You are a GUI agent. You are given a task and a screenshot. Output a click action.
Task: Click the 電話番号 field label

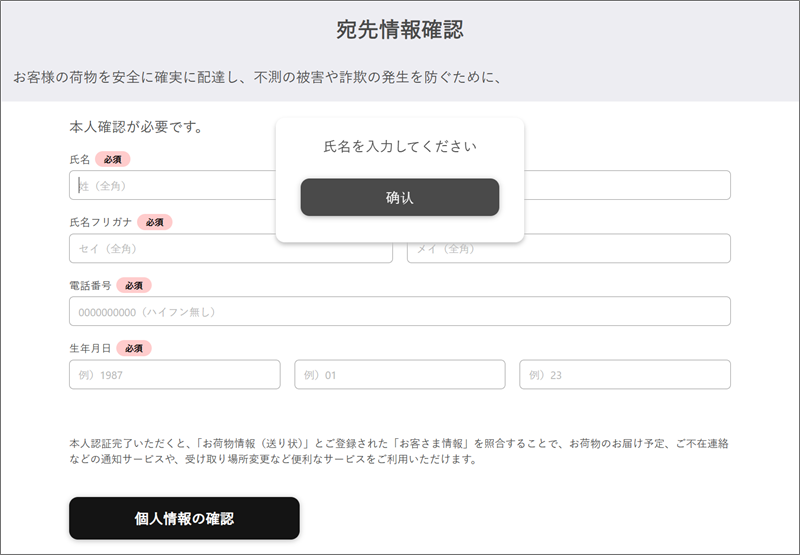click(x=90, y=286)
